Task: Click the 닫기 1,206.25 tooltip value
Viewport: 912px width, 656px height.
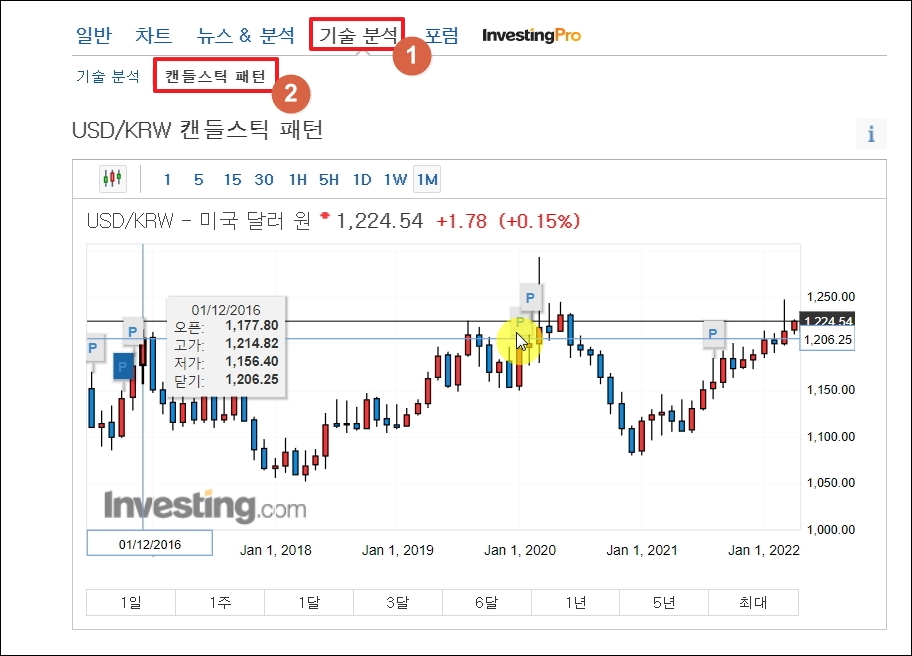Action: pyautogui.click(x=252, y=379)
